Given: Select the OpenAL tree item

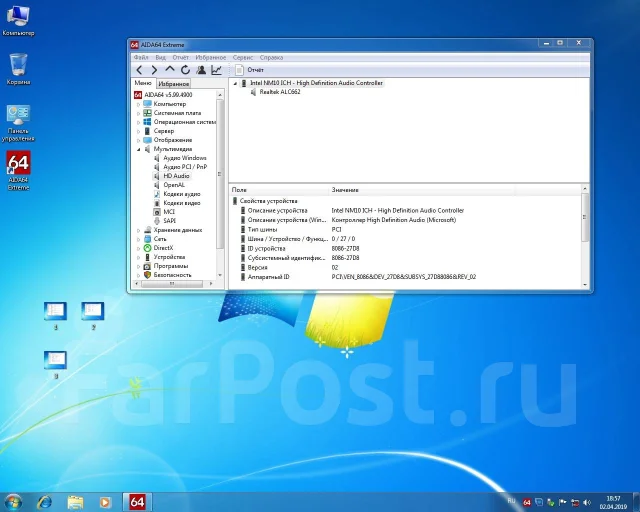Looking at the screenshot, I should 169,185.
